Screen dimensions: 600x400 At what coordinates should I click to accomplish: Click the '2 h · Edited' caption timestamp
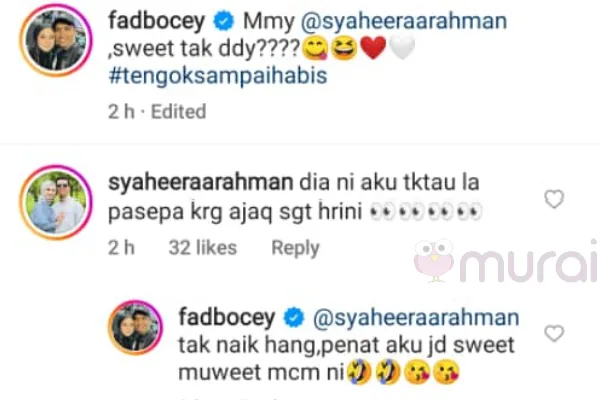pos(157,112)
